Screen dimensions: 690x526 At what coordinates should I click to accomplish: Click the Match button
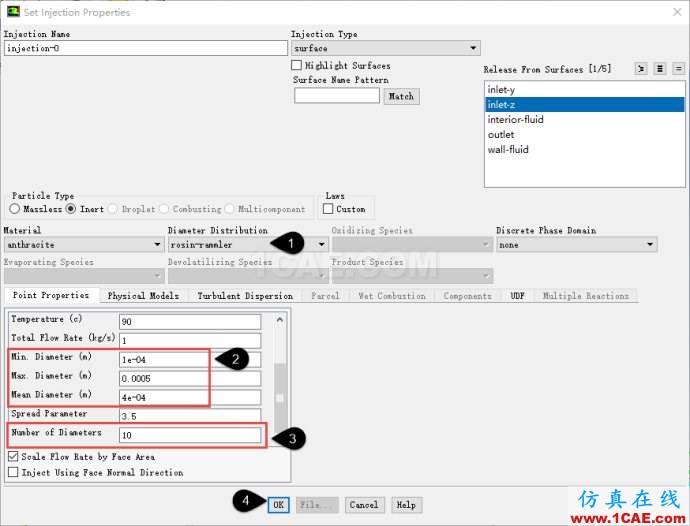401,96
